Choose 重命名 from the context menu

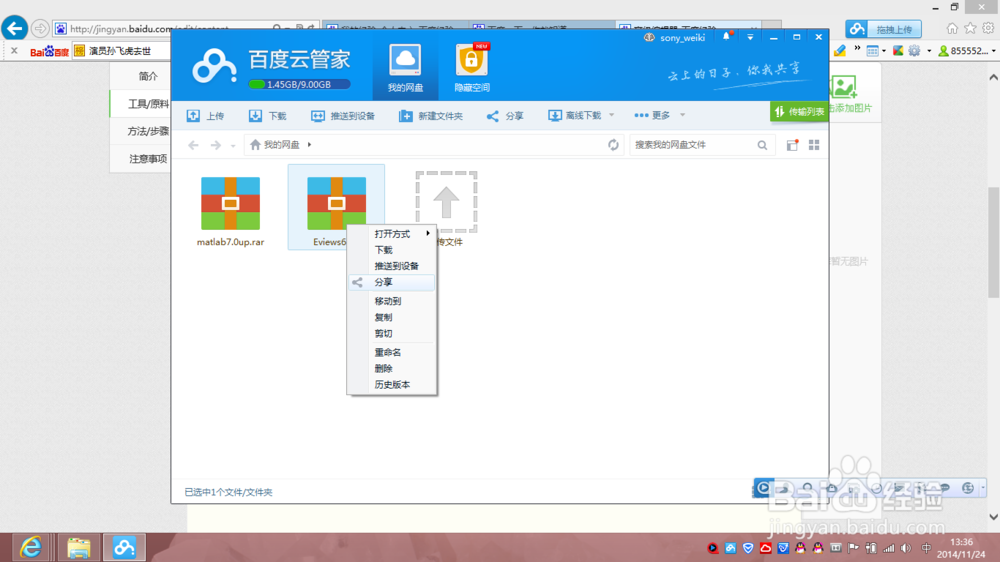(x=392, y=352)
